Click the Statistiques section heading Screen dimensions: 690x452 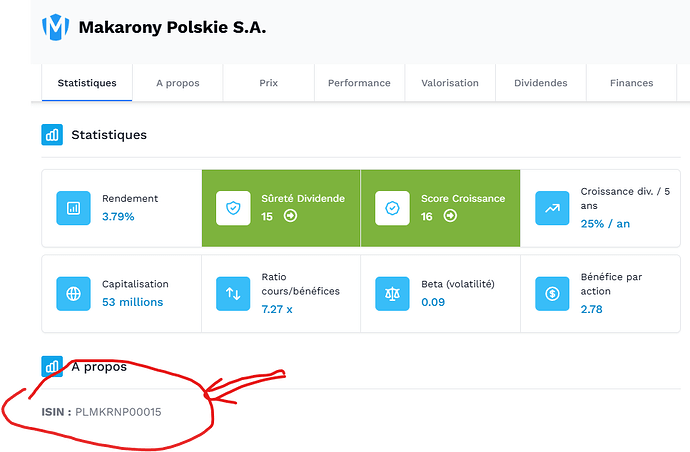coord(109,135)
